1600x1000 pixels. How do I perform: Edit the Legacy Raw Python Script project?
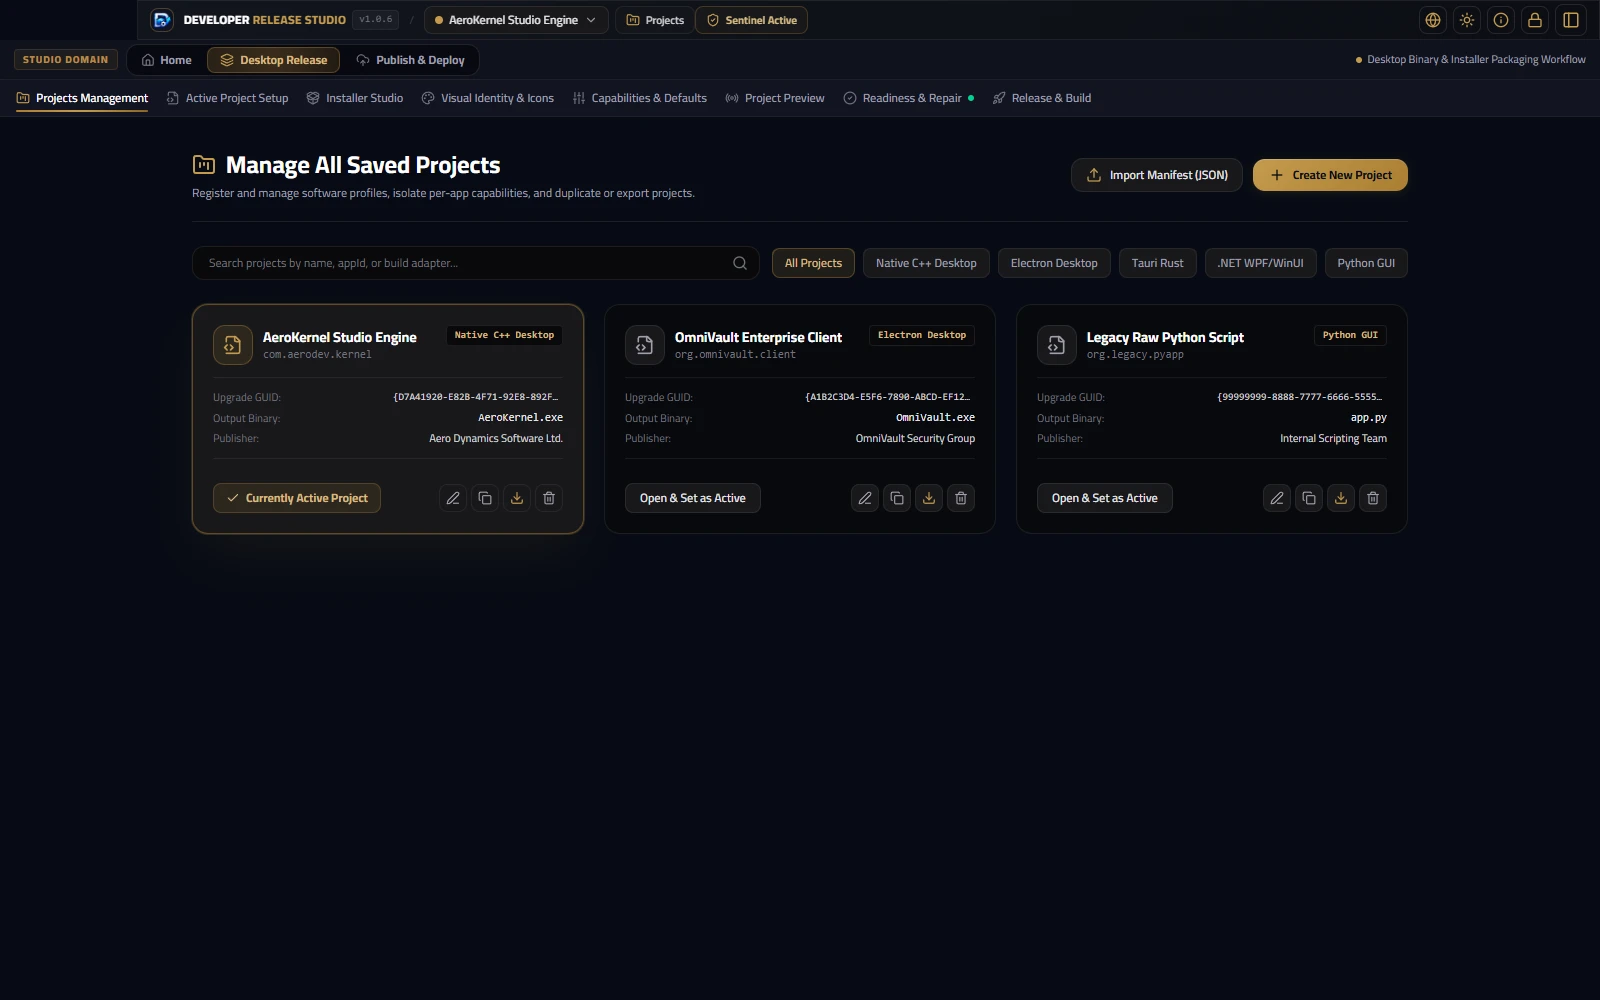pos(1277,498)
